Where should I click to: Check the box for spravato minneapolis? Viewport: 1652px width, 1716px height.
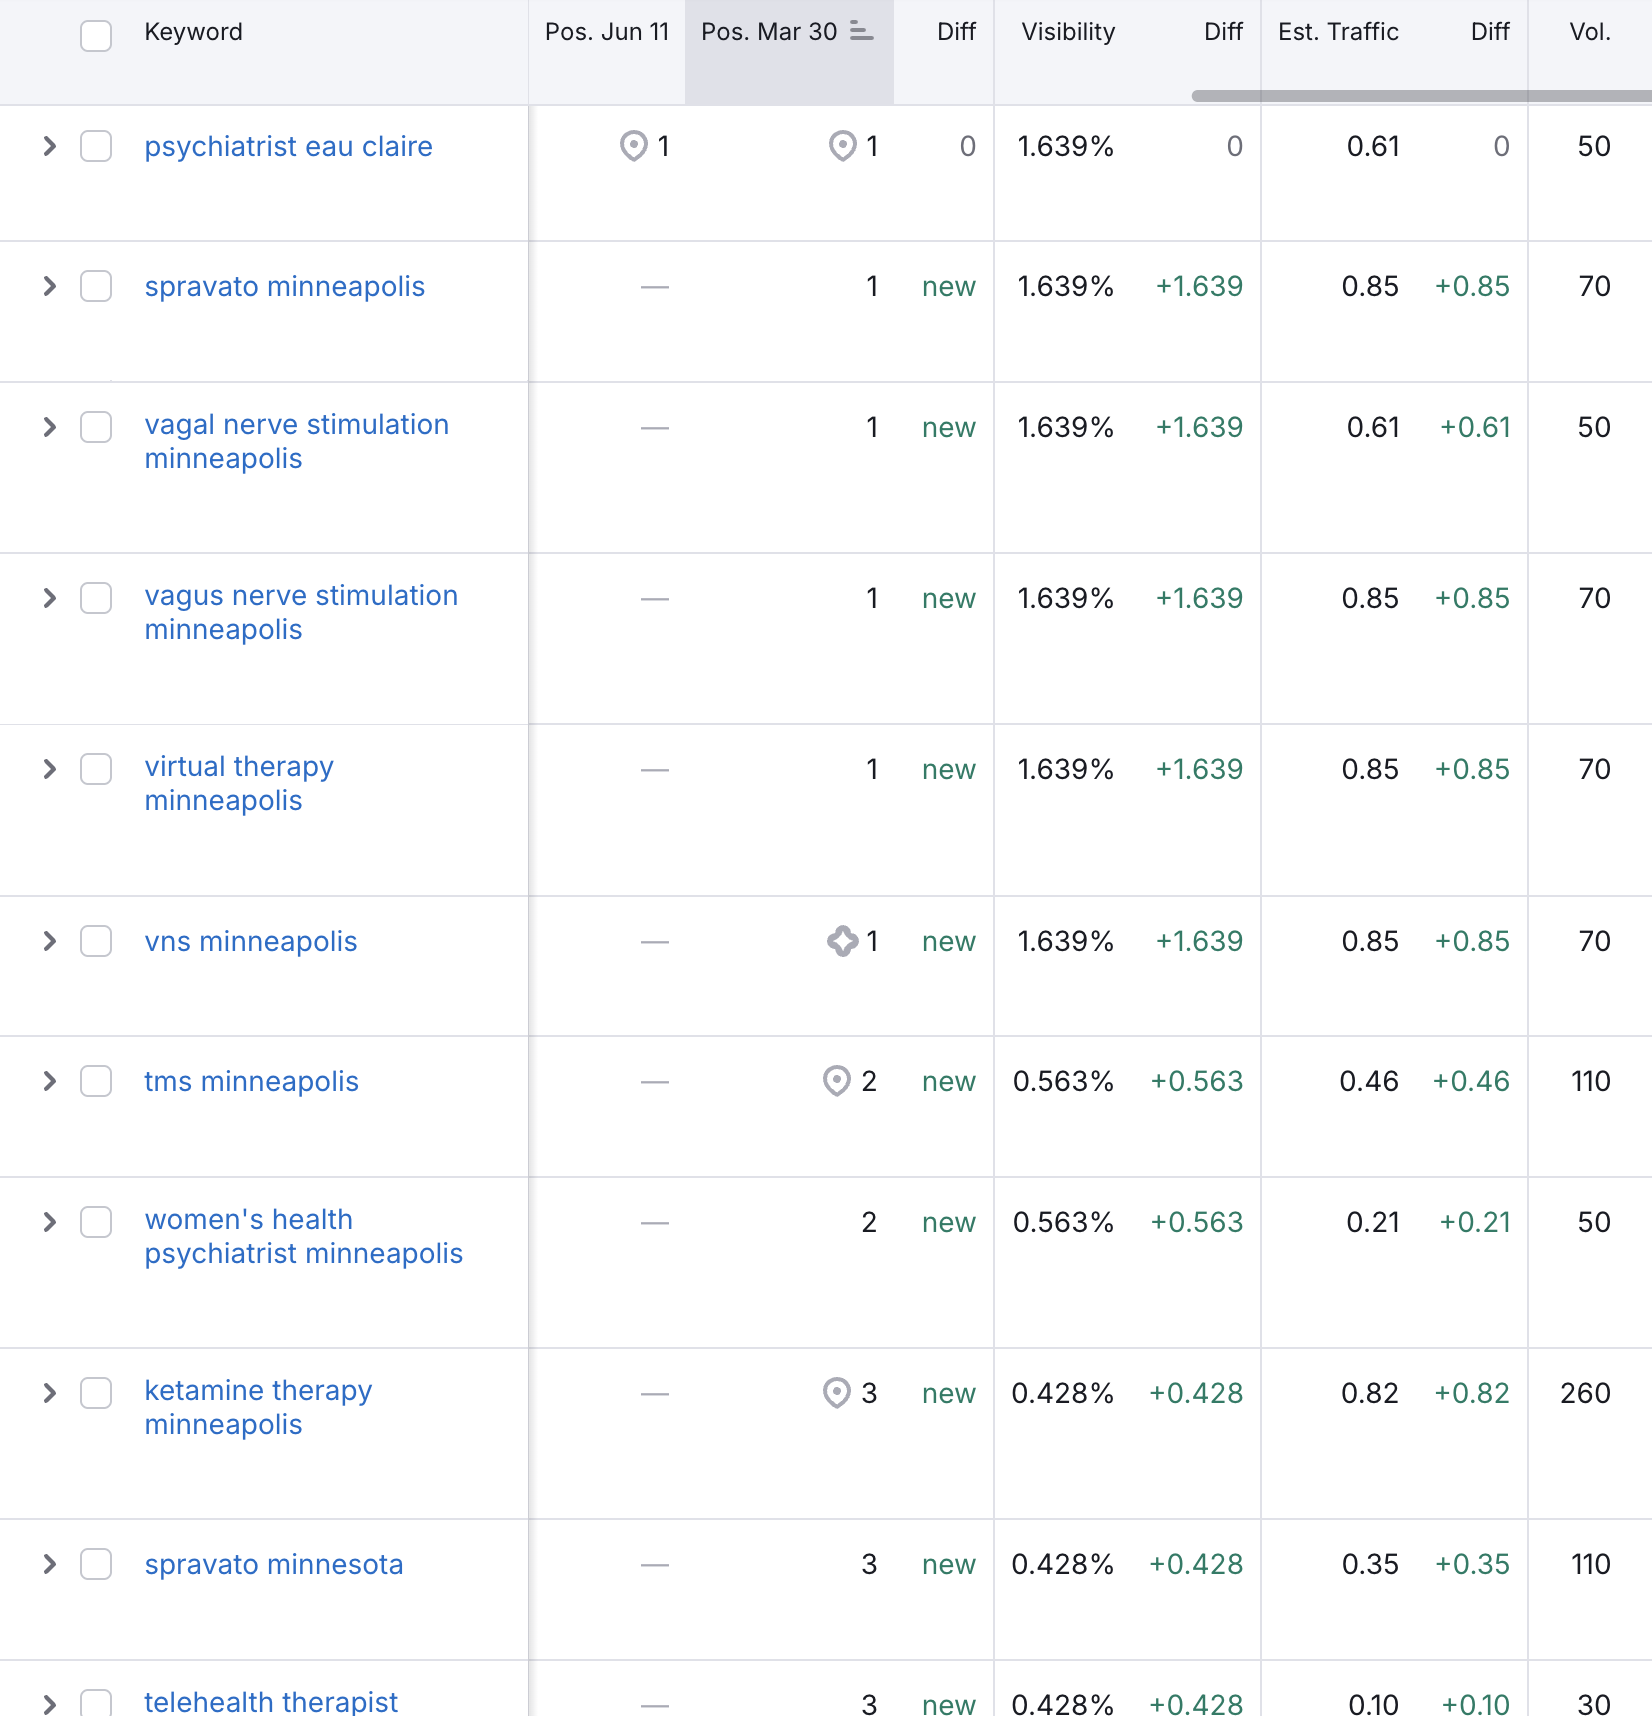96,286
